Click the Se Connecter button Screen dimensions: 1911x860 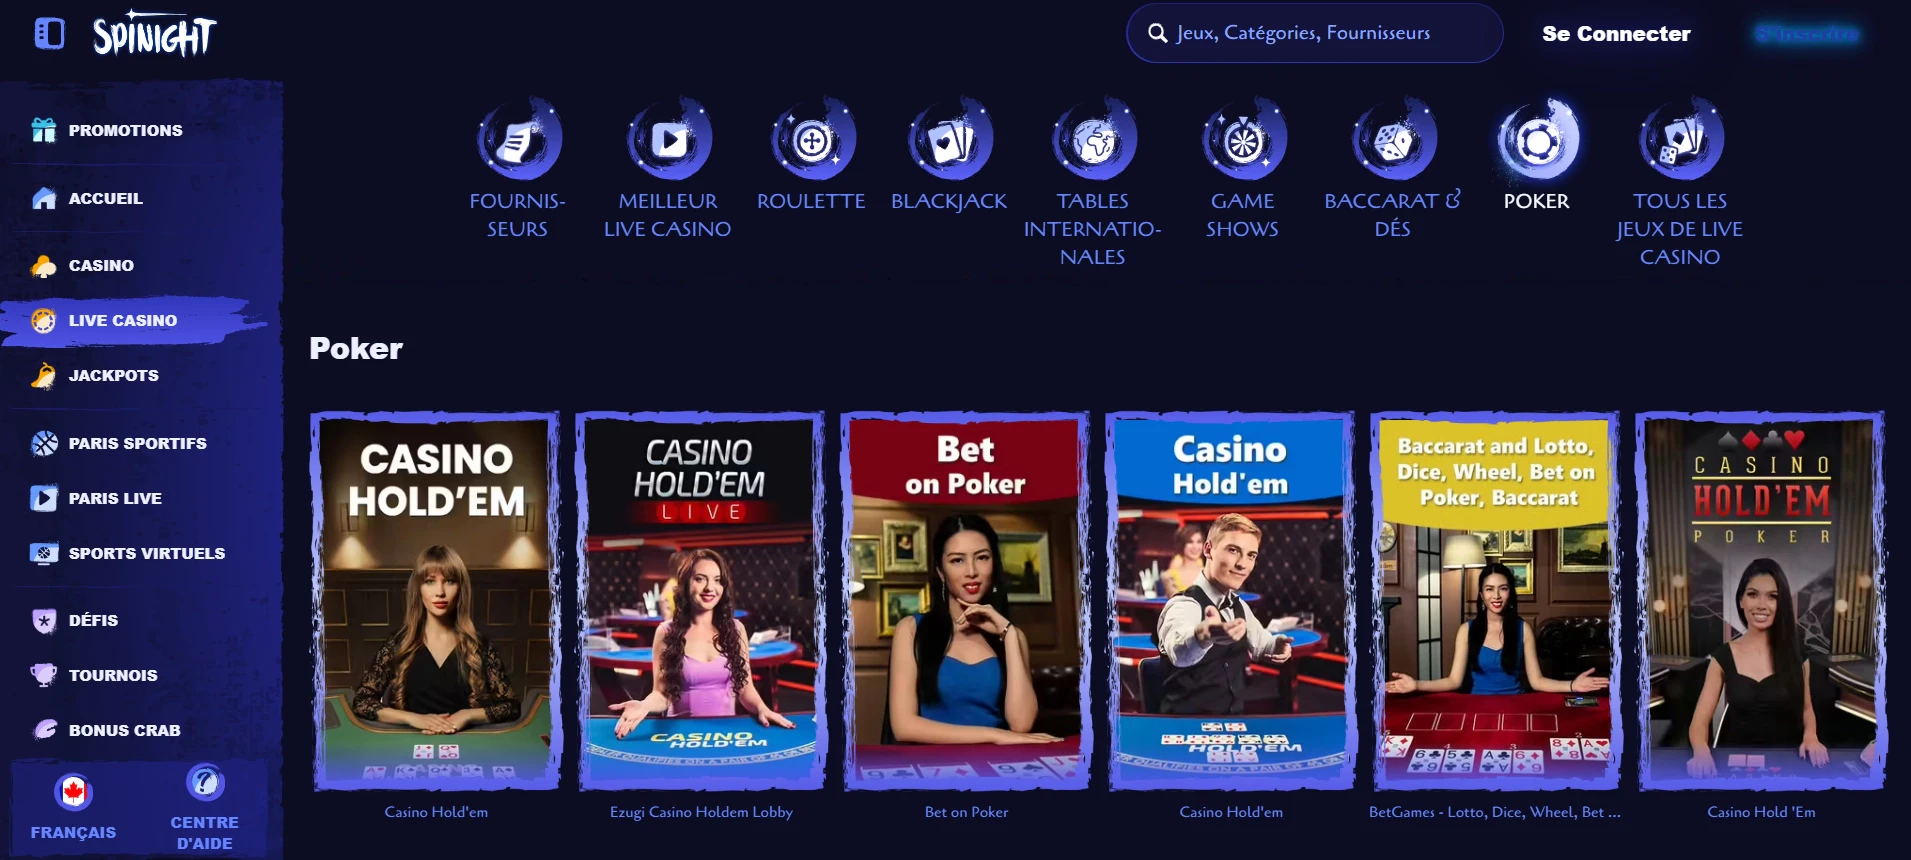pyautogui.click(x=1616, y=34)
